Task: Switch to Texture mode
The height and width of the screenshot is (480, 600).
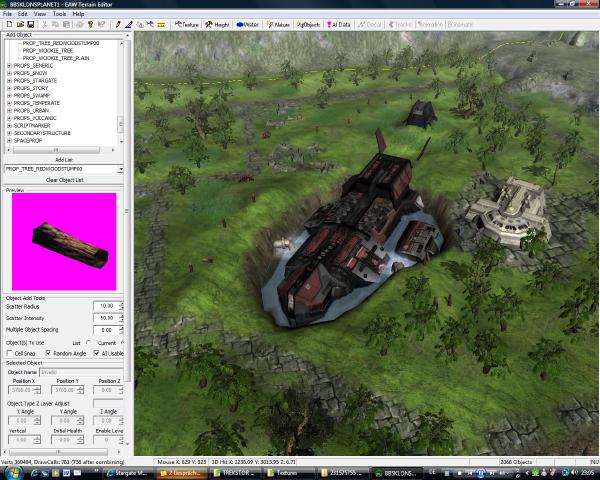Action: click(187, 24)
